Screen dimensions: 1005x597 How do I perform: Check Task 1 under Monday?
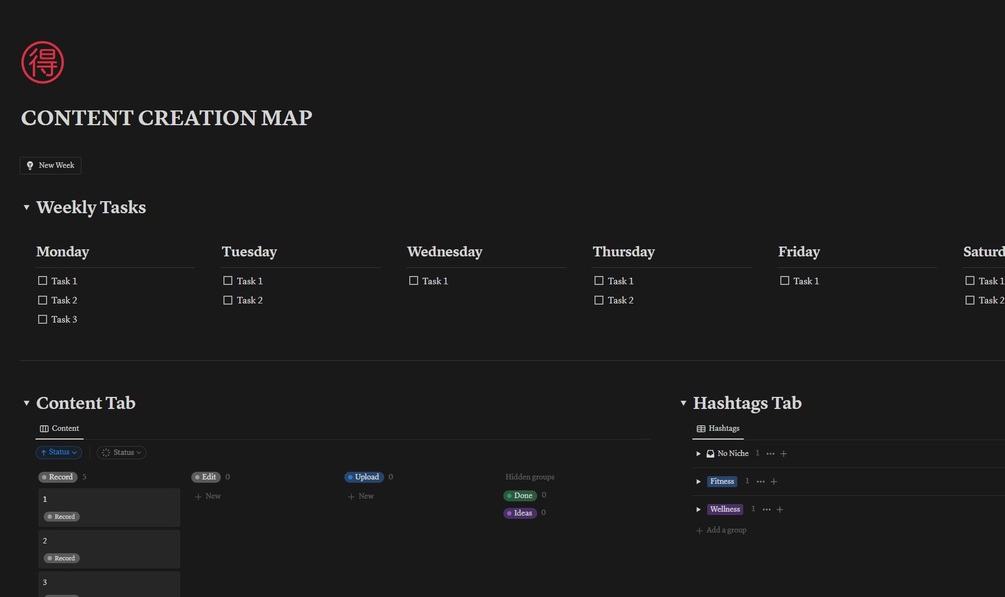pos(42,281)
